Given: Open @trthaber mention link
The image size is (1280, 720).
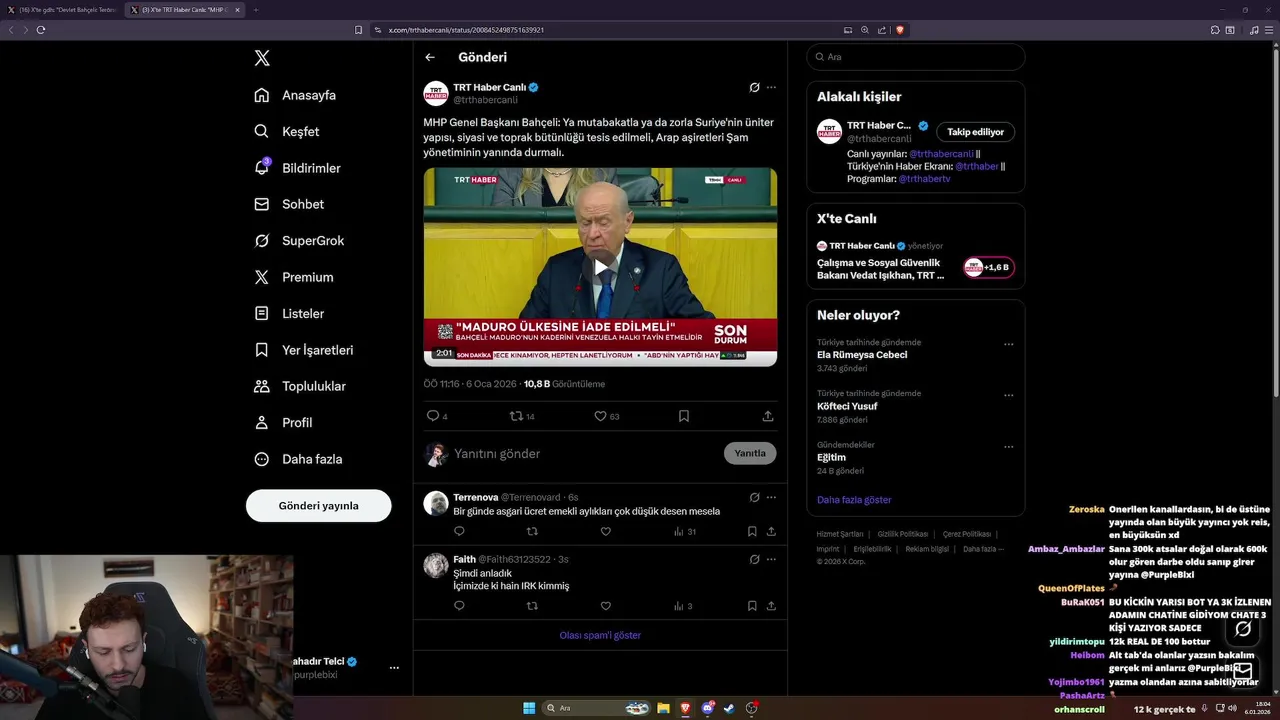Looking at the screenshot, I should pos(977,167).
